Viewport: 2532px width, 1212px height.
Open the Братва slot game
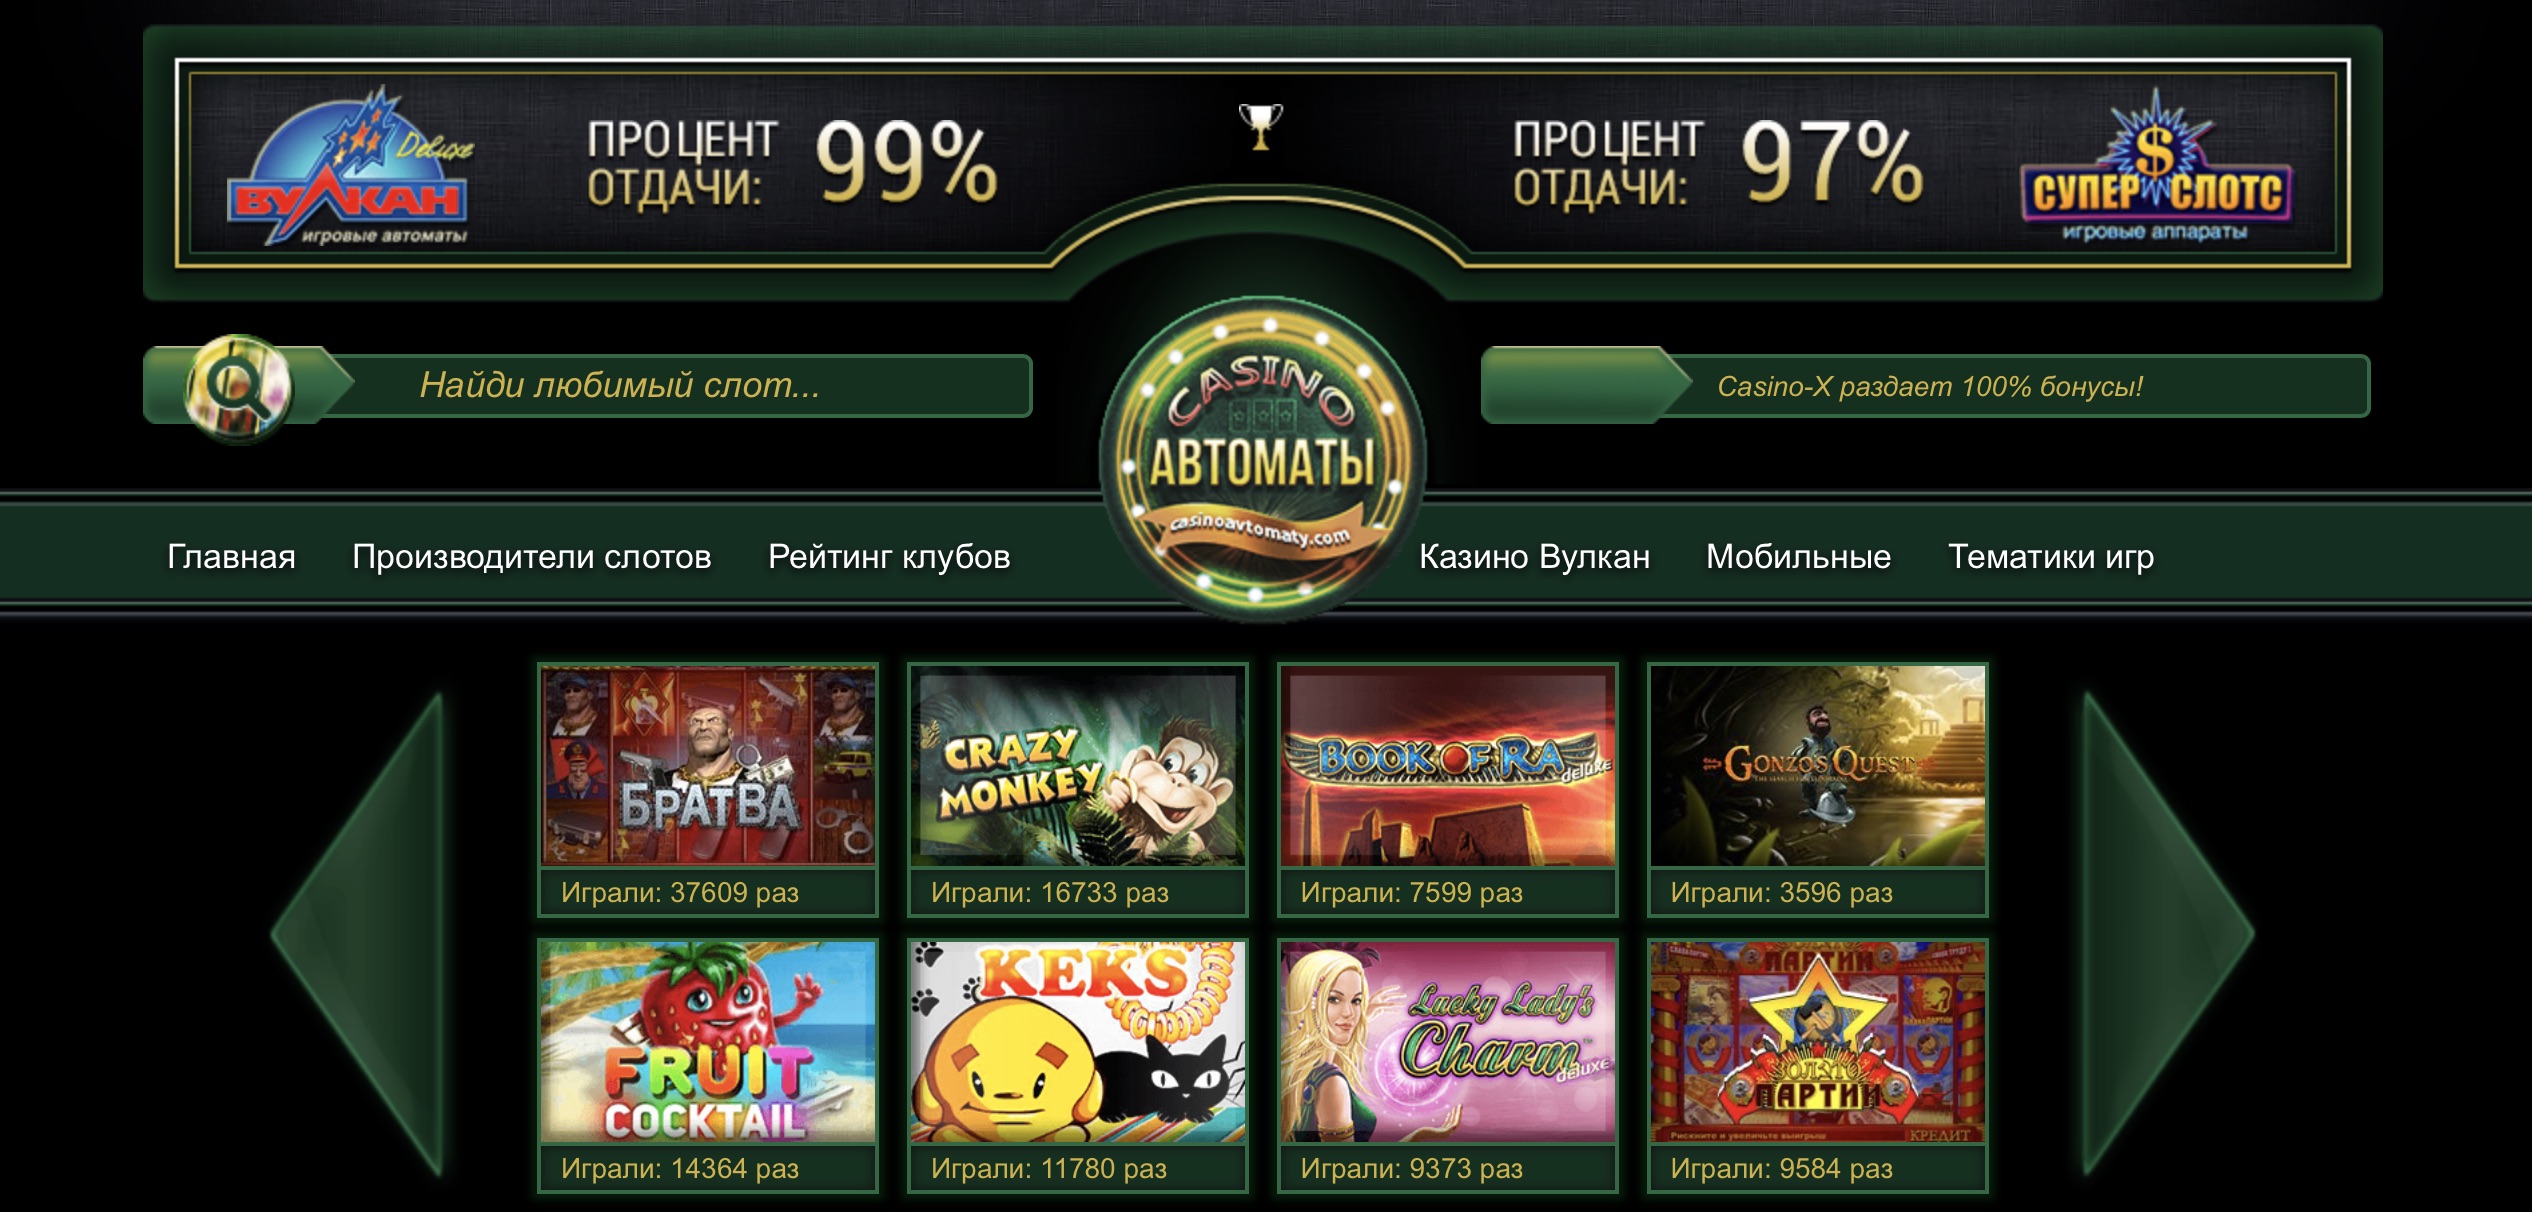pos(708,789)
